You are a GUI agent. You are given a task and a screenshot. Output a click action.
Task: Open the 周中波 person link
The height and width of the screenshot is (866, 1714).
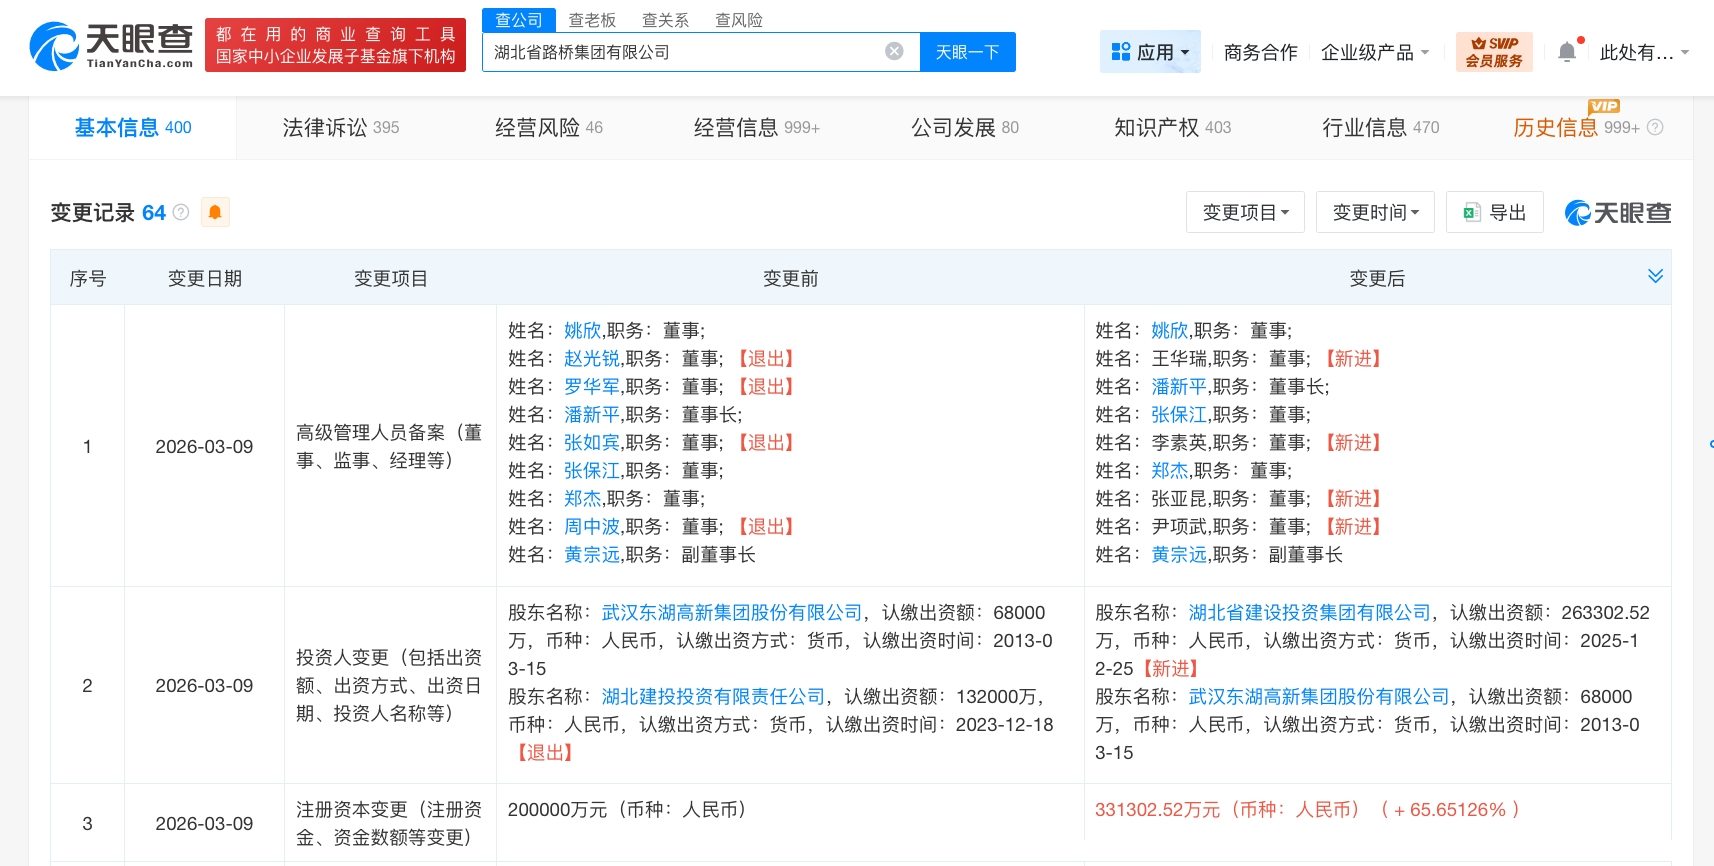(x=592, y=526)
